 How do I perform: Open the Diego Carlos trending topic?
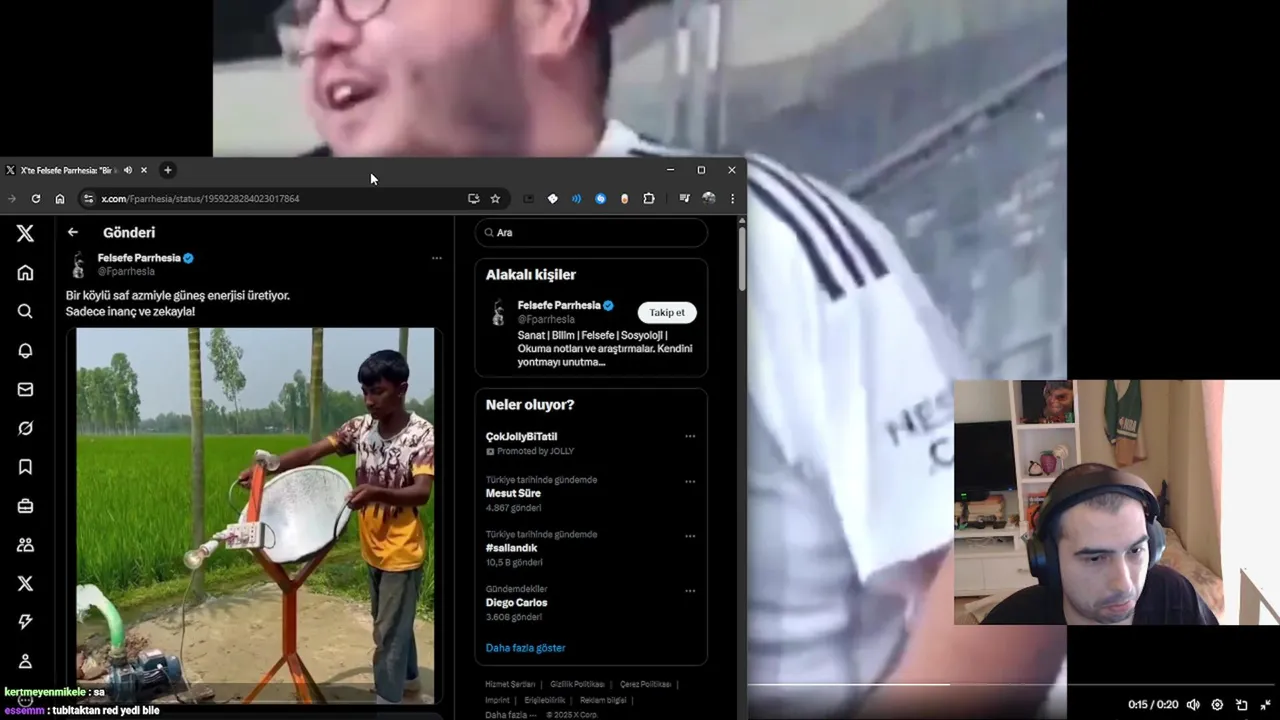[x=517, y=603]
